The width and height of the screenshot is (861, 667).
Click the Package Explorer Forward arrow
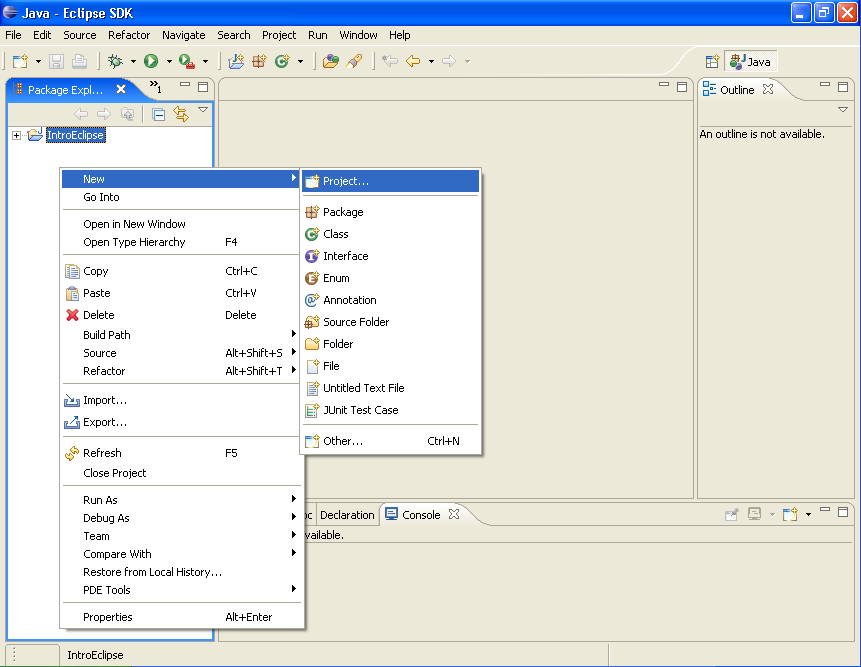point(104,114)
